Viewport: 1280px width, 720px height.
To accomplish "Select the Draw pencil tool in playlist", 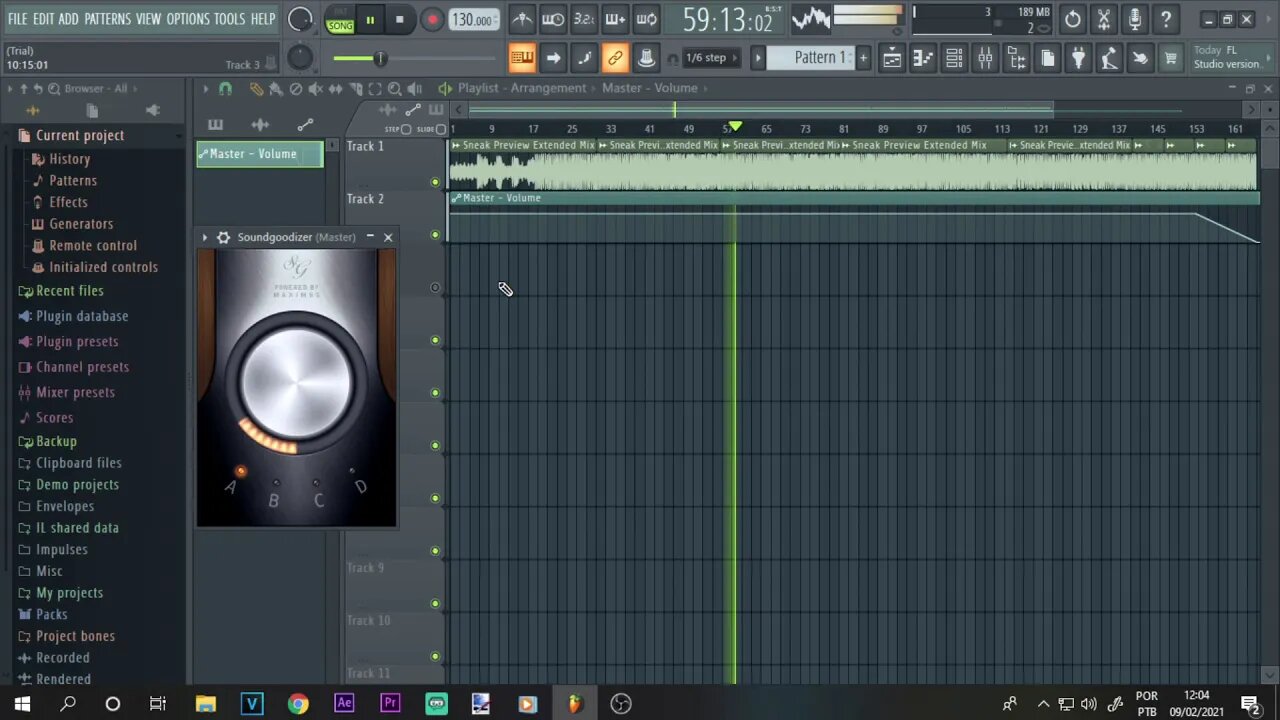I will point(256,89).
